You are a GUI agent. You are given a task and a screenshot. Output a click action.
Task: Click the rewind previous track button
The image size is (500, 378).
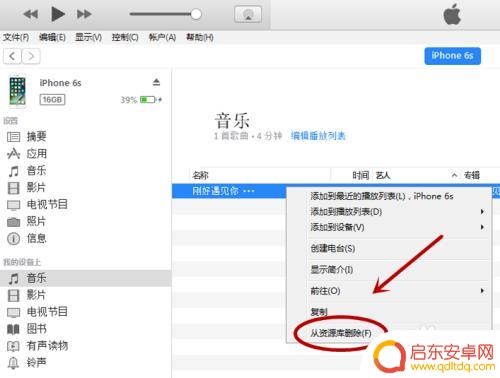(x=31, y=14)
